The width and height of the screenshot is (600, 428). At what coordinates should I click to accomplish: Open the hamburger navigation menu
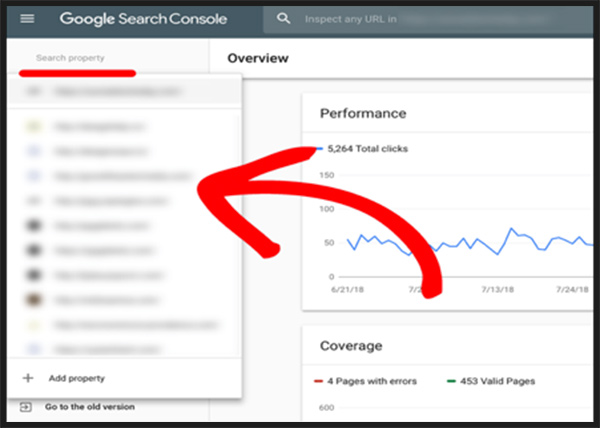coord(27,18)
